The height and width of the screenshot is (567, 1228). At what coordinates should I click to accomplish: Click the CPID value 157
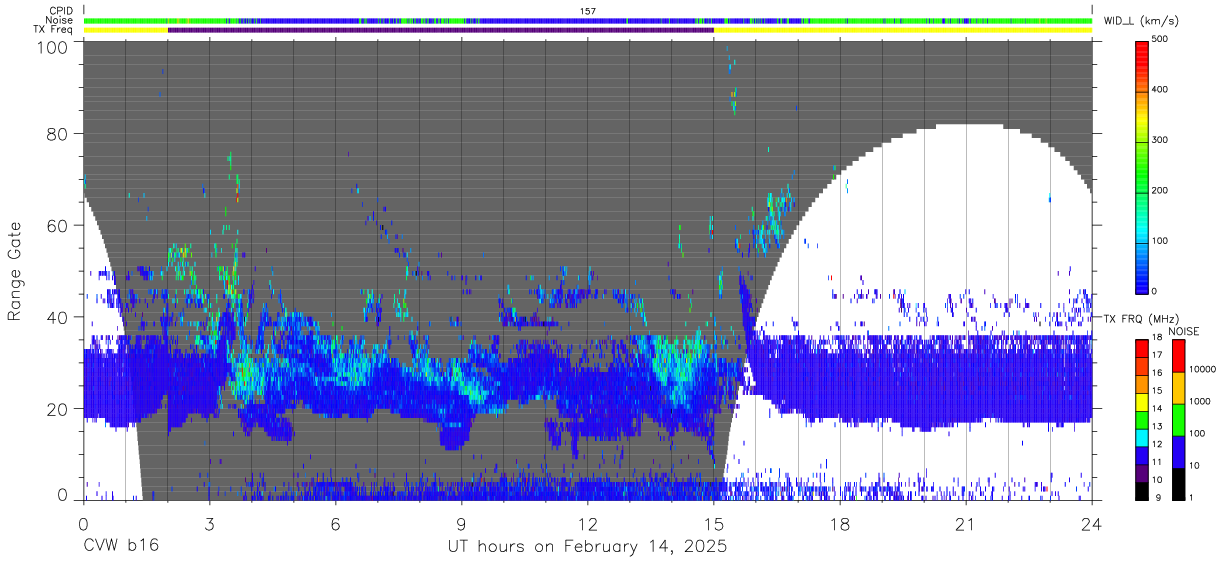click(588, 11)
